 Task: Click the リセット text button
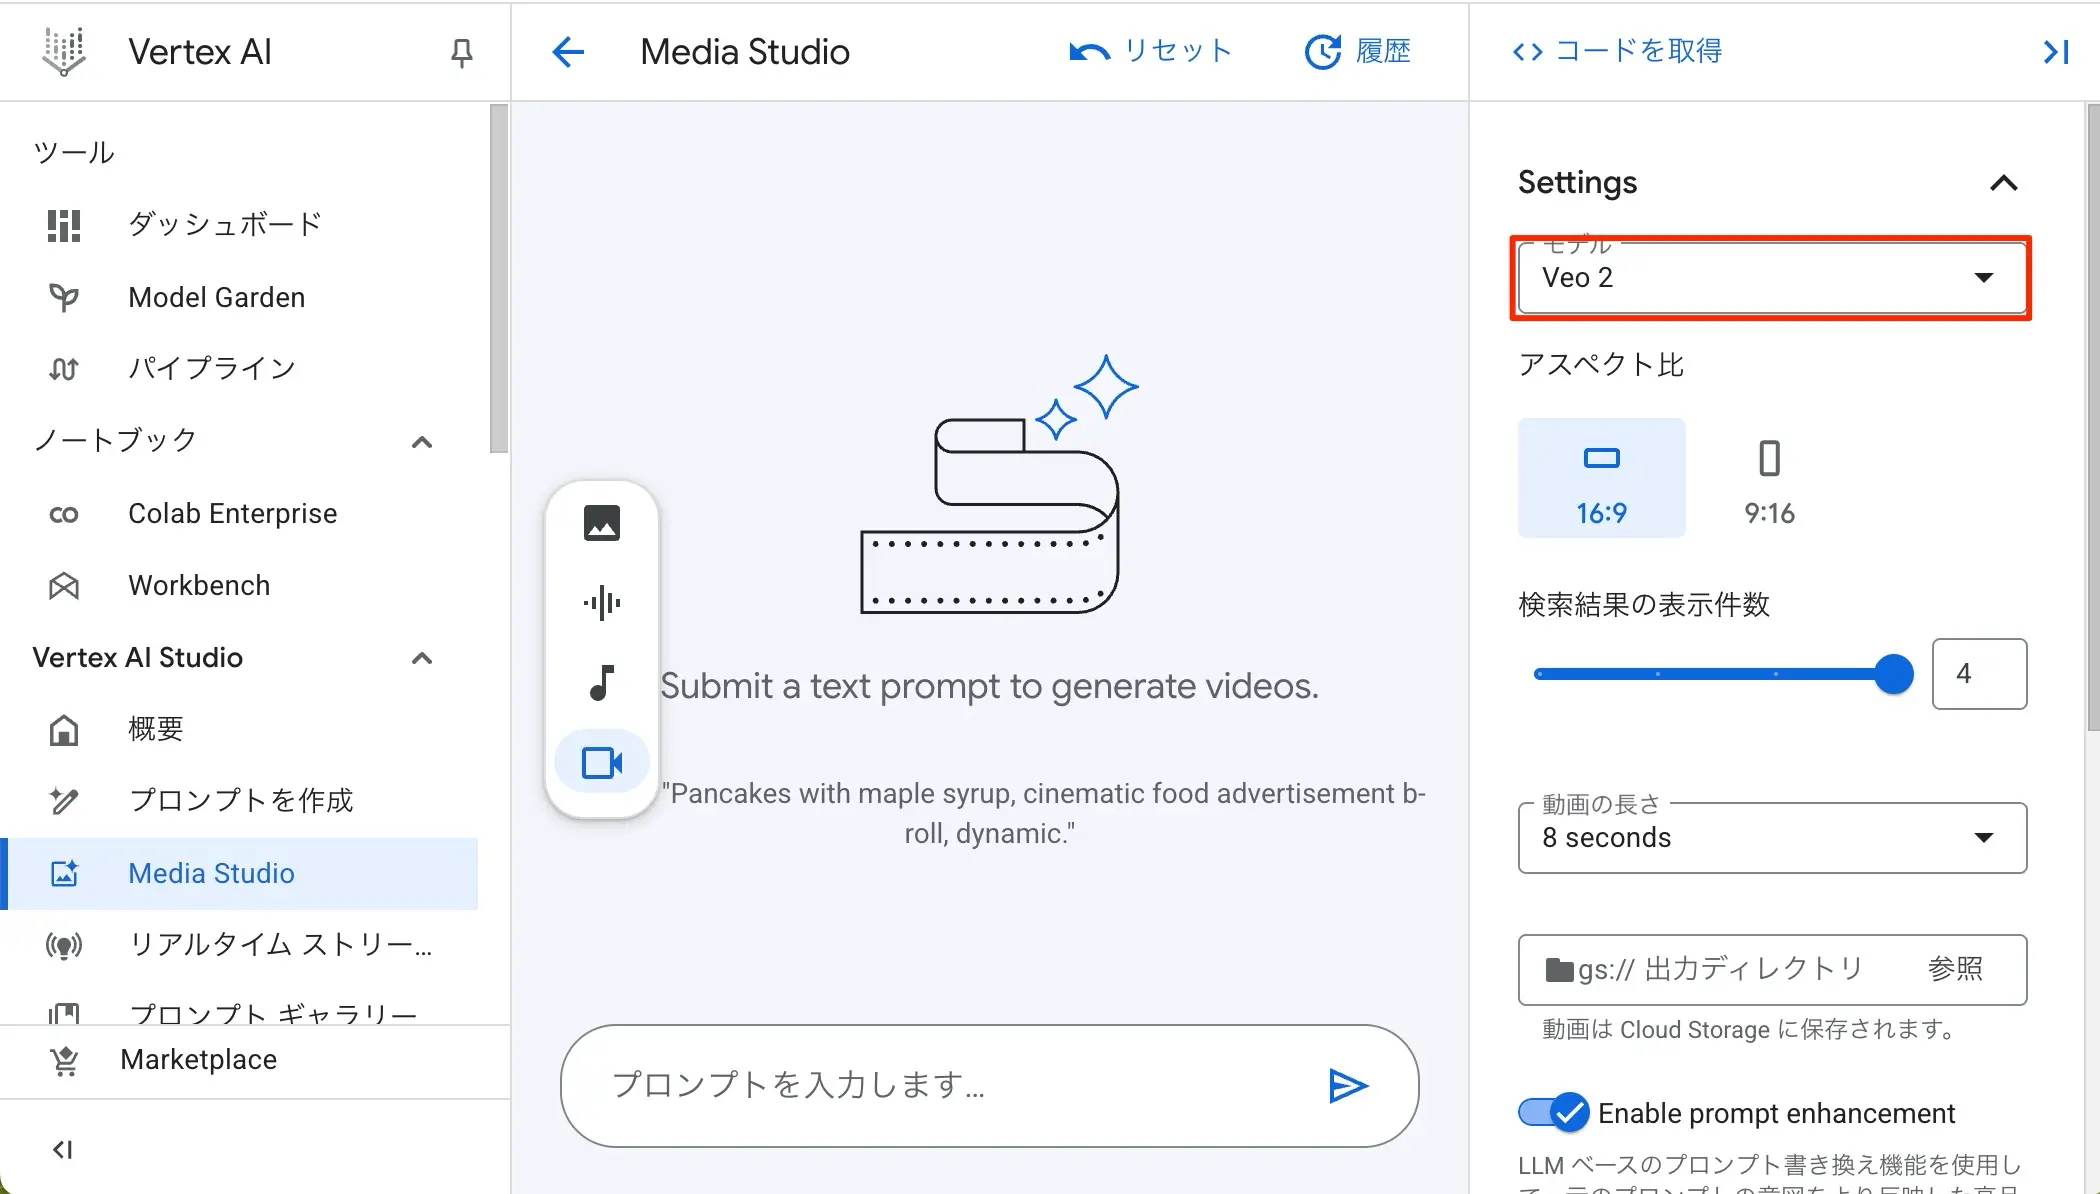pos(1177,52)
